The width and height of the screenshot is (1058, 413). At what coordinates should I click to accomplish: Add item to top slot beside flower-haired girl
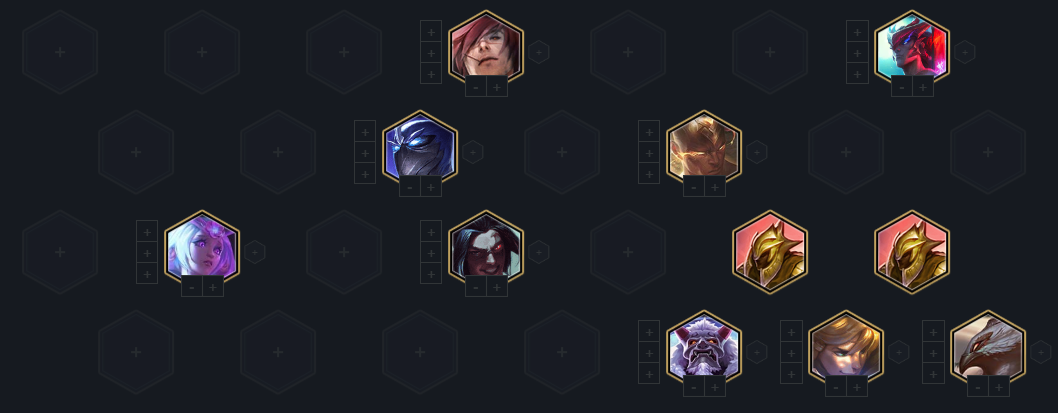pos(146,231)
